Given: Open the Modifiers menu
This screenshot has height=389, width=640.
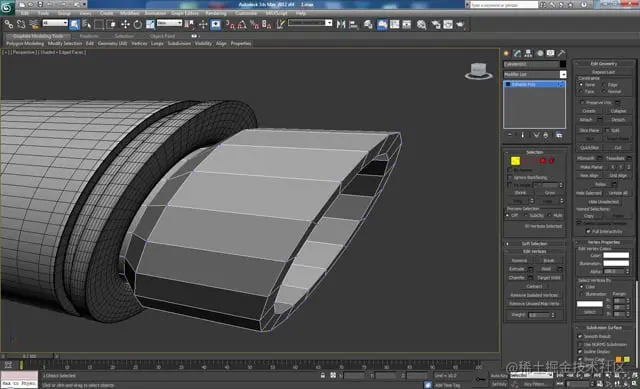Looking at the screenshot, I should [129, 13].
